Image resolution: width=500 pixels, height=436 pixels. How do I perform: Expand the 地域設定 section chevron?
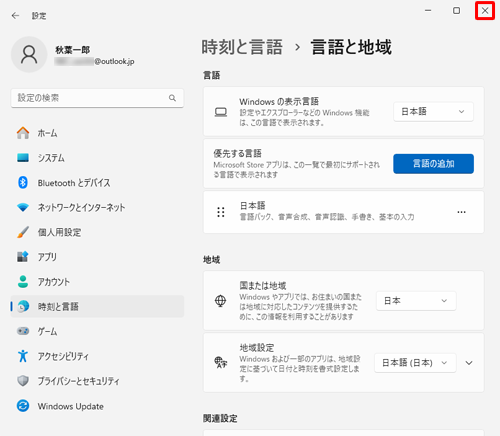(469, 363)
